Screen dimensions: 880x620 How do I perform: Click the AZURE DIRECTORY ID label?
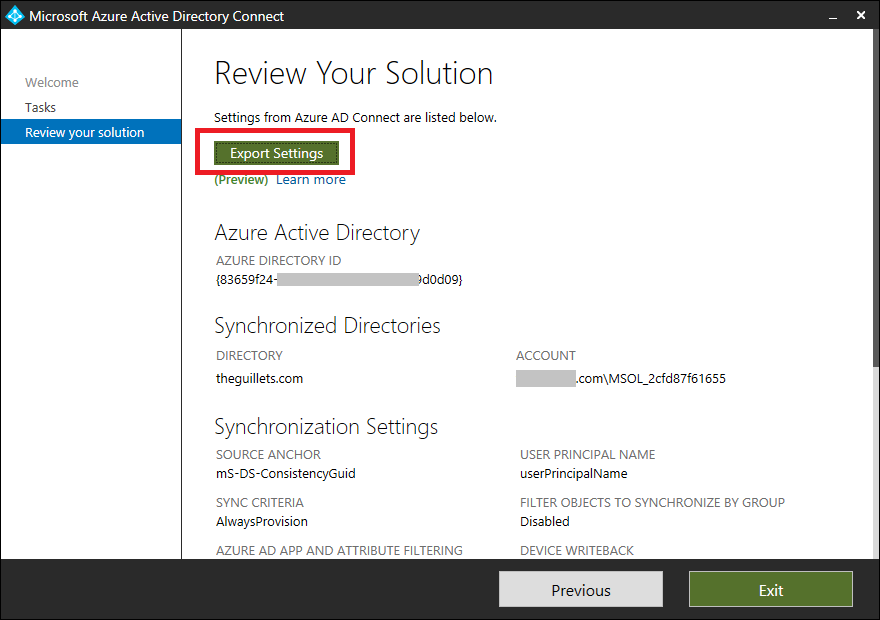click(278, 260)
